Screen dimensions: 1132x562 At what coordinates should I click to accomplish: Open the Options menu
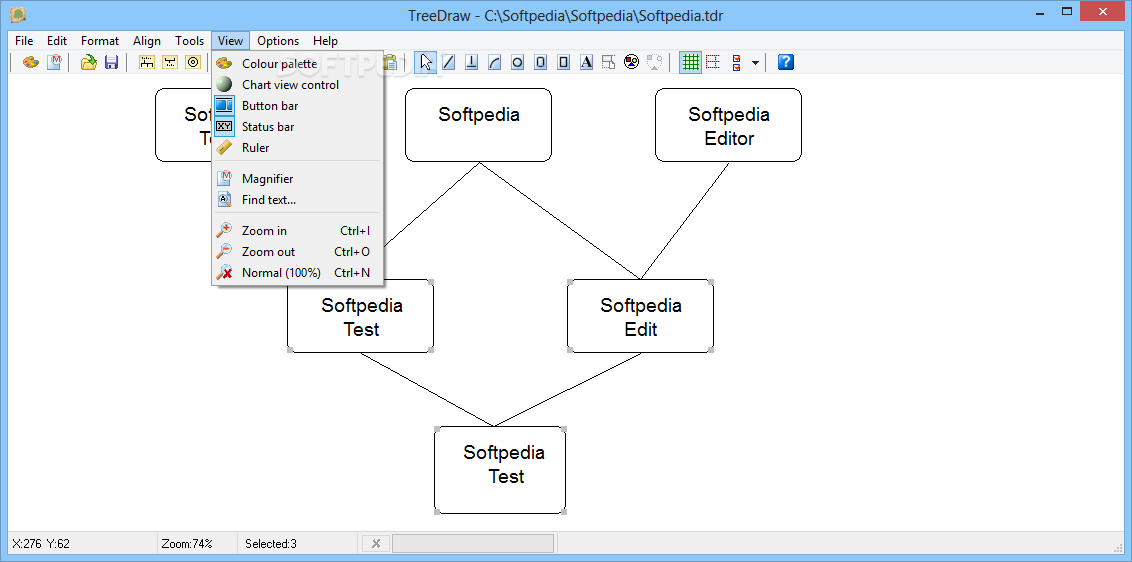pyautogui.click(x=278, y=40)
